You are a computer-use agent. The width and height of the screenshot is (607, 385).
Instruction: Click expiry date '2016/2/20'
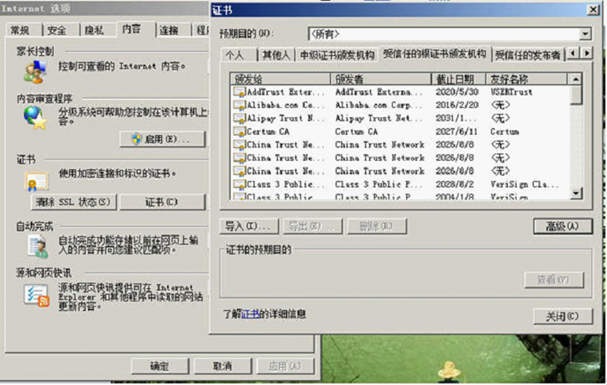click(x=457, y=105)
